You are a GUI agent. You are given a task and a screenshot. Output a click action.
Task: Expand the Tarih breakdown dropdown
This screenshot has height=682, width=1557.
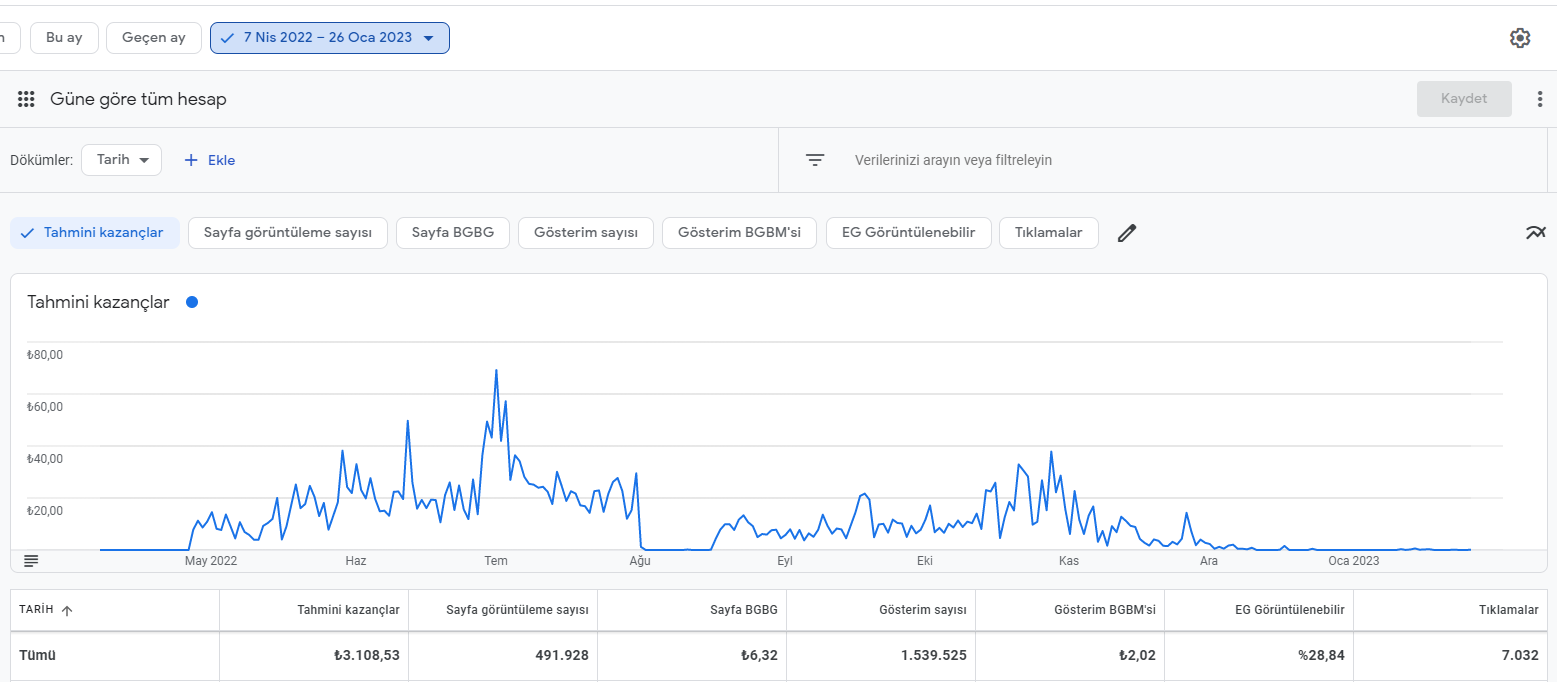121,160
